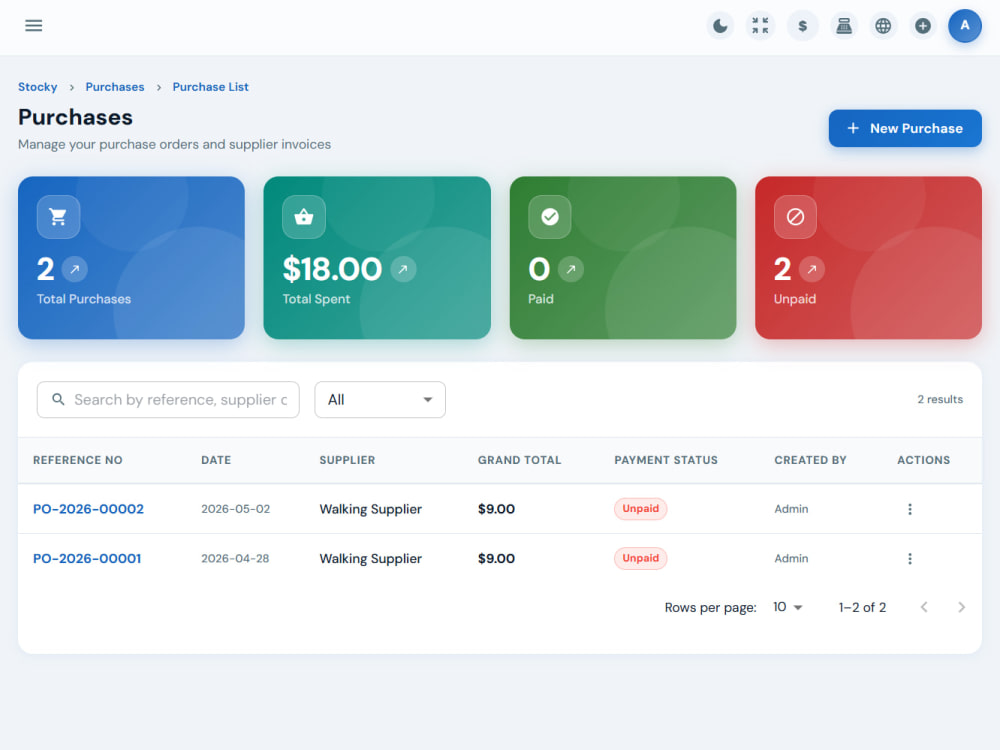Open the user avatar A menu
Viewport: 1000px width, 750px height.
[x=965, y=26]
